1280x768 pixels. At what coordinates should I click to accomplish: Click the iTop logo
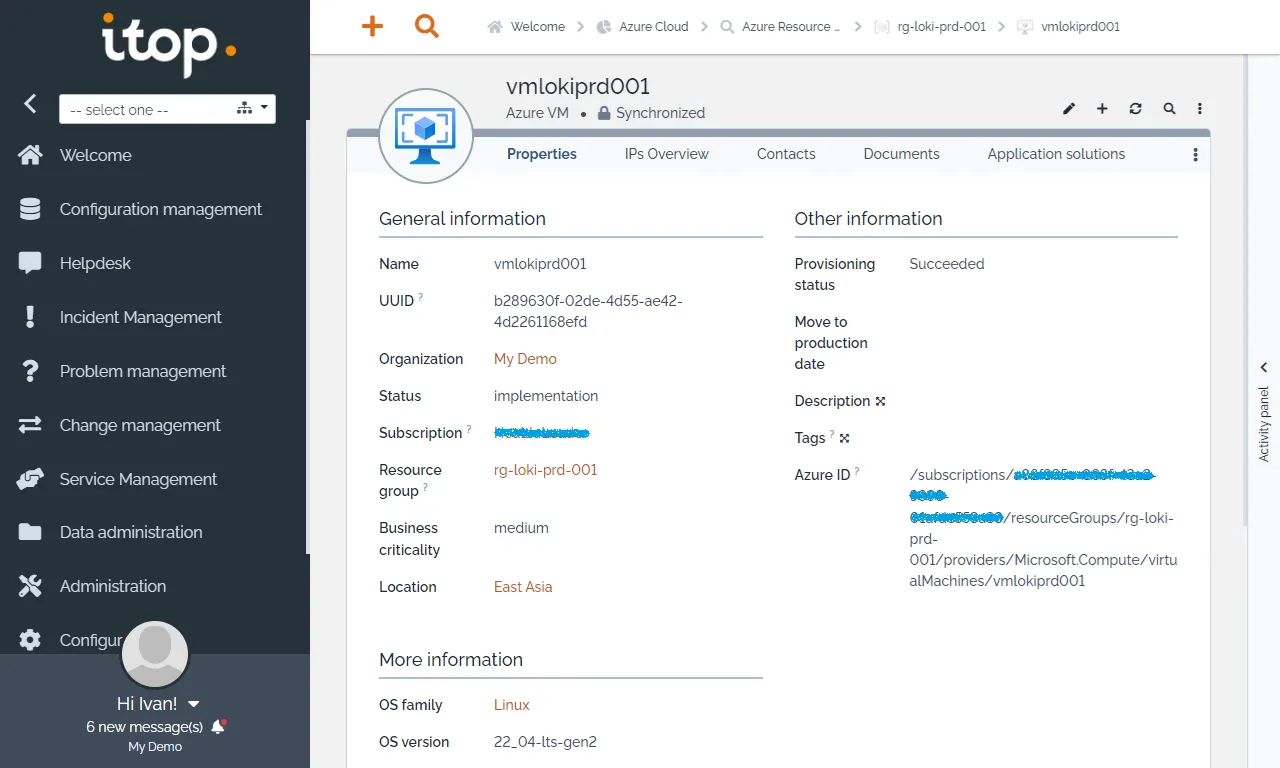(170, 44)
